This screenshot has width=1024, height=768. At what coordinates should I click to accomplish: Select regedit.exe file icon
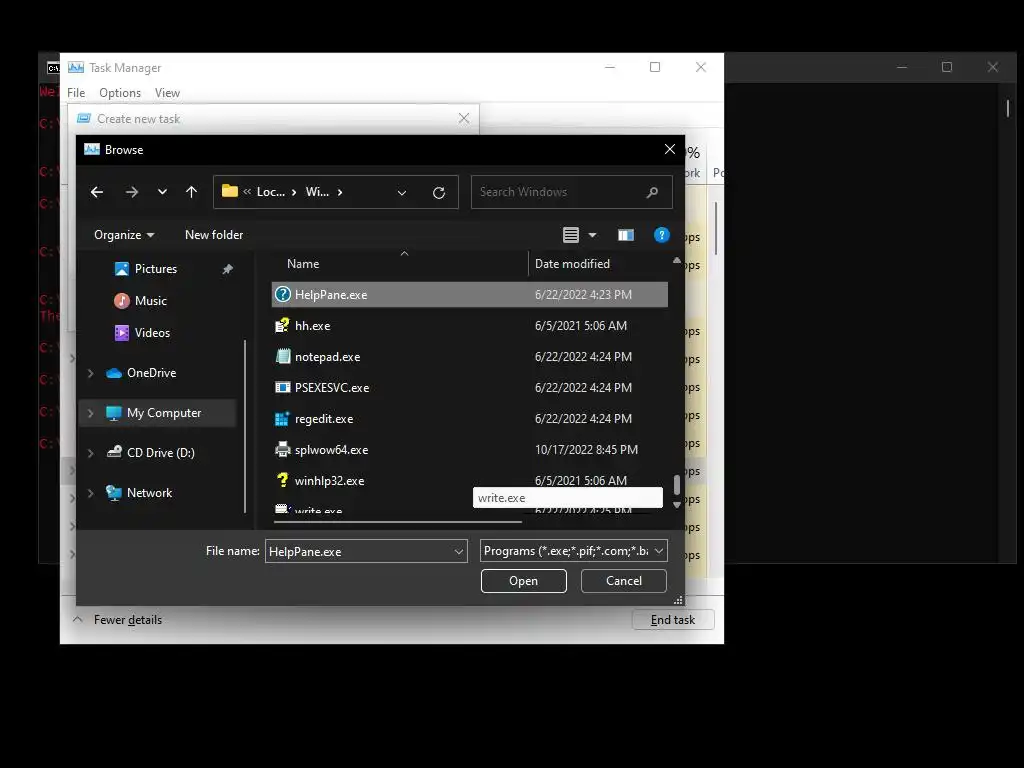[x=282, y=419]
